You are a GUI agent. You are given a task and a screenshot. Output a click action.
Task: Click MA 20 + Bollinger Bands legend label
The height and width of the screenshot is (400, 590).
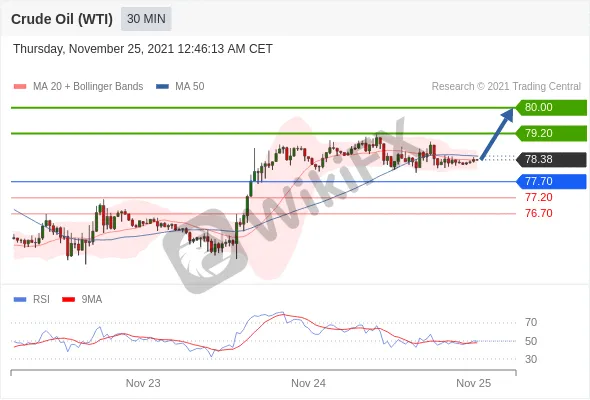88,87
